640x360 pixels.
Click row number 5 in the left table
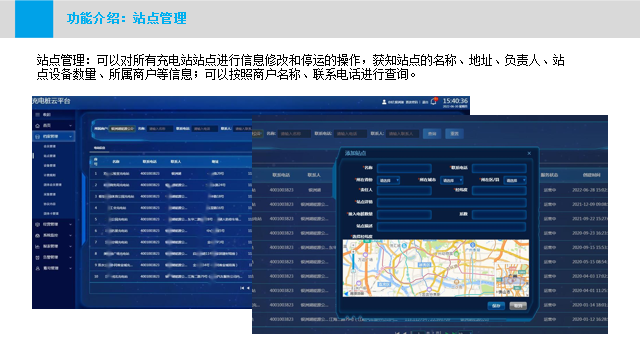[x=96, y=219]
